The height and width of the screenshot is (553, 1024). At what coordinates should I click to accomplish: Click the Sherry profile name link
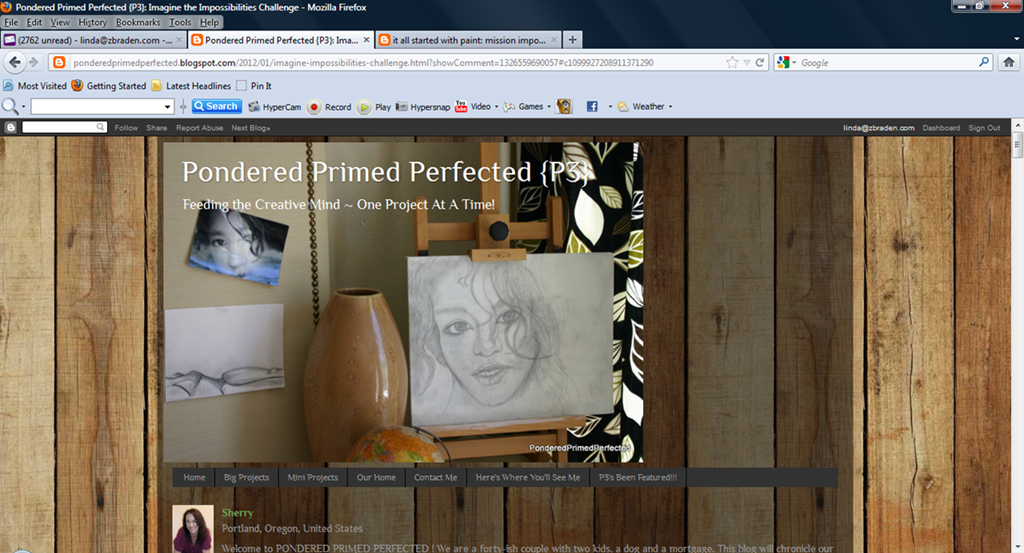point(237,513)
